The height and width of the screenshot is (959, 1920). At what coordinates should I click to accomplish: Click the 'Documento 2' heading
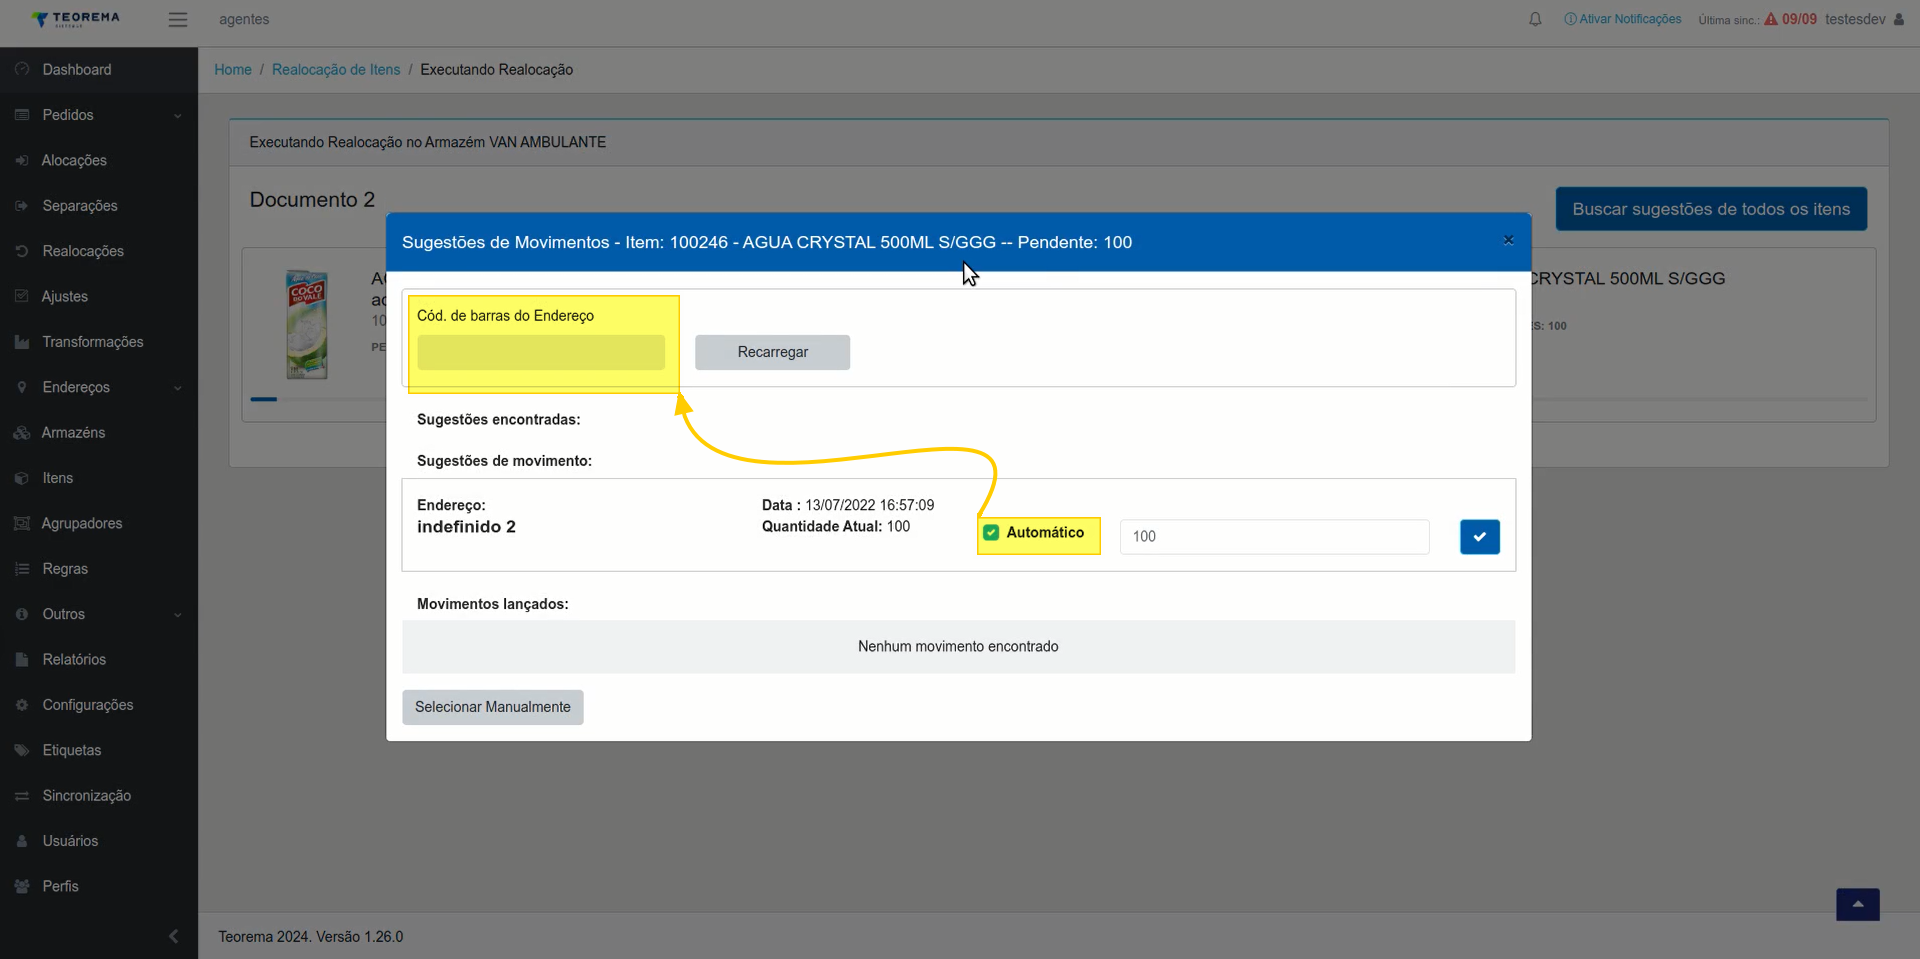click(312, 200)
